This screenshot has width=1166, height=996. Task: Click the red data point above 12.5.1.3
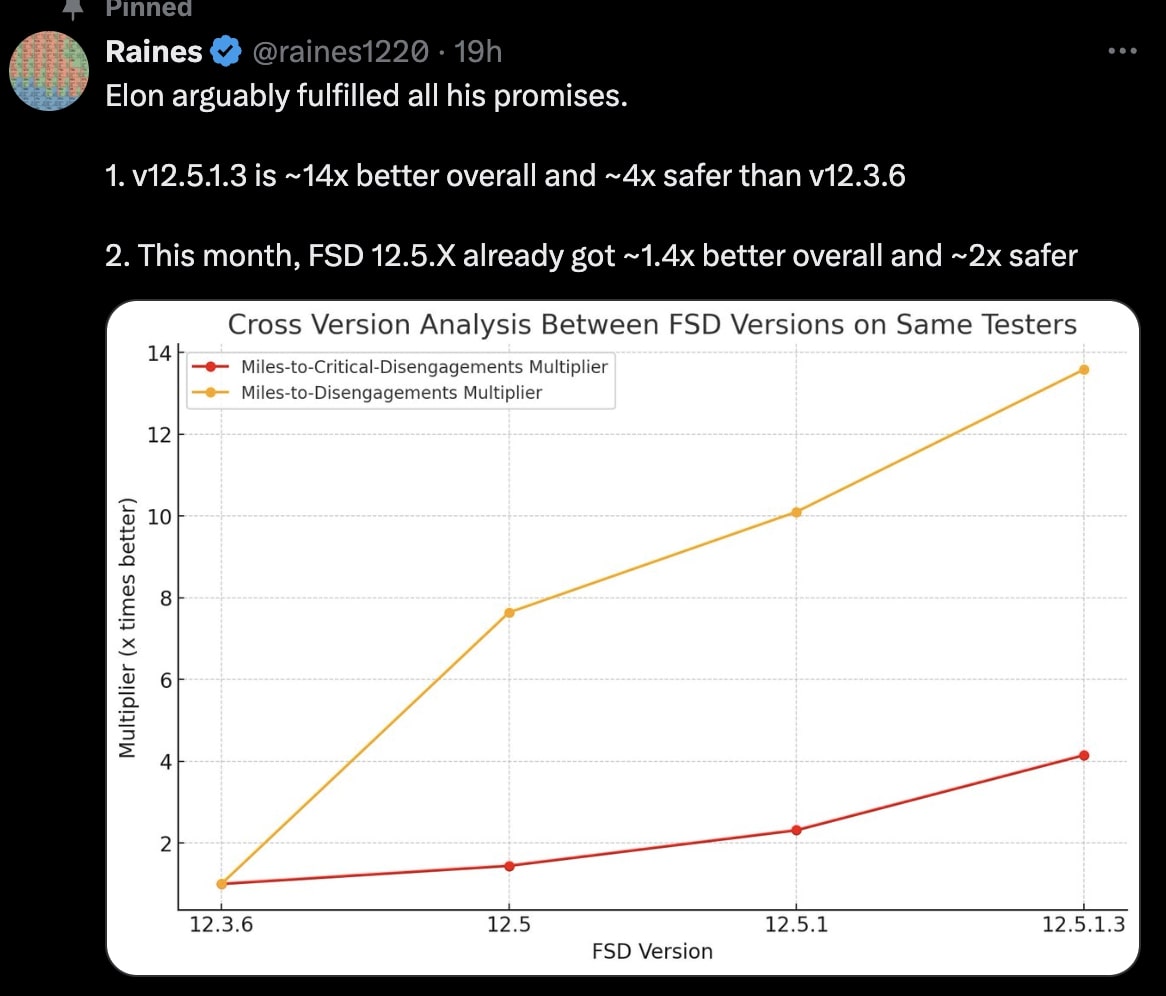pos(1084,754)
